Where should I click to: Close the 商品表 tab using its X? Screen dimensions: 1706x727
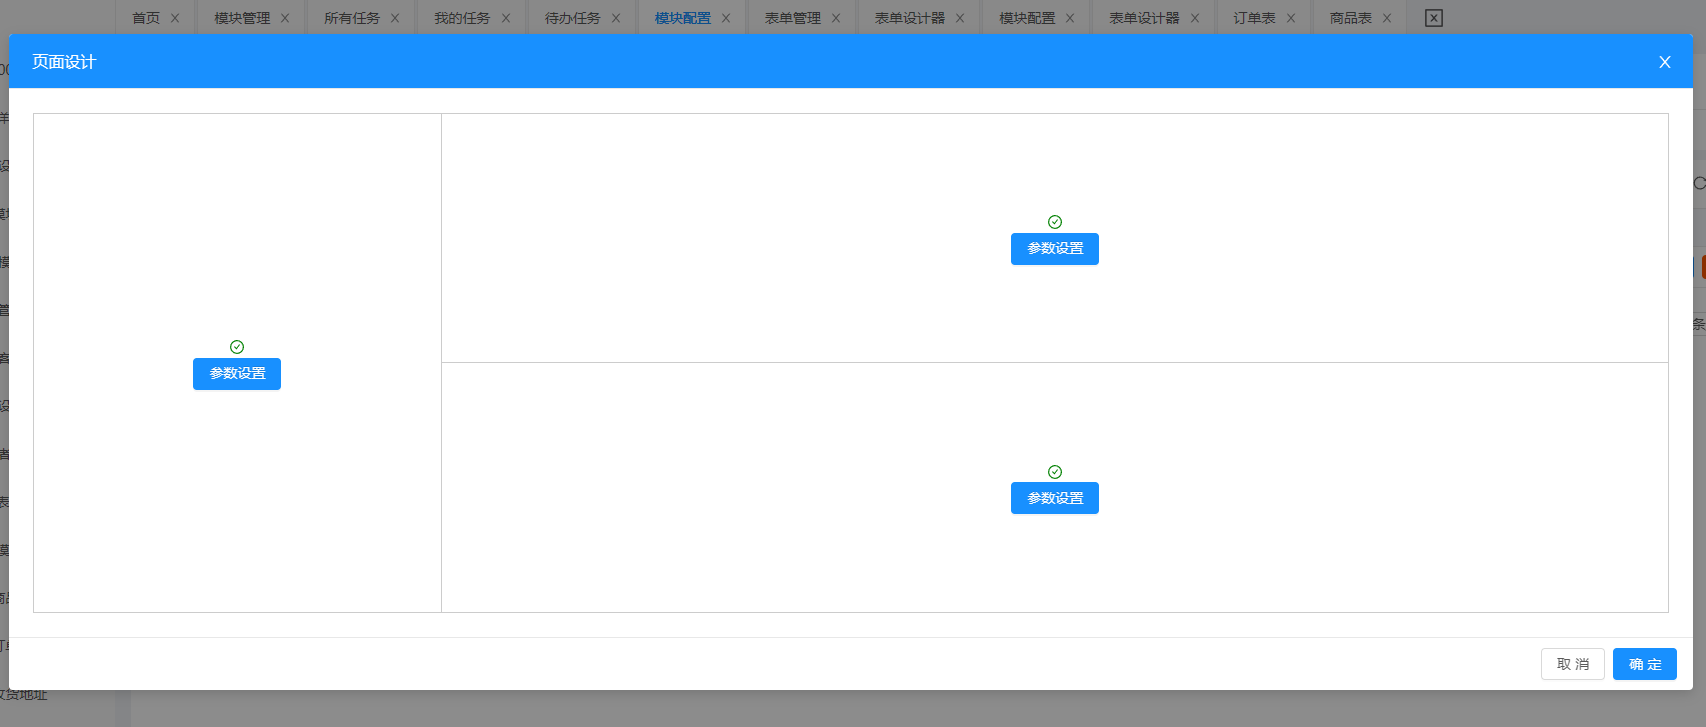point(1387,18)
